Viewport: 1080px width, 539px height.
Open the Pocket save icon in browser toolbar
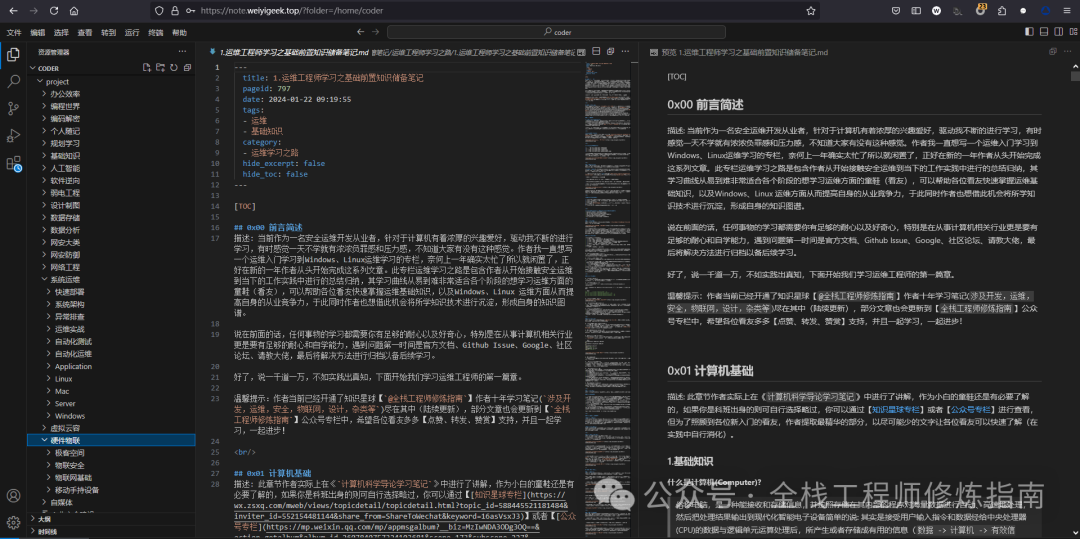point(896,10)
